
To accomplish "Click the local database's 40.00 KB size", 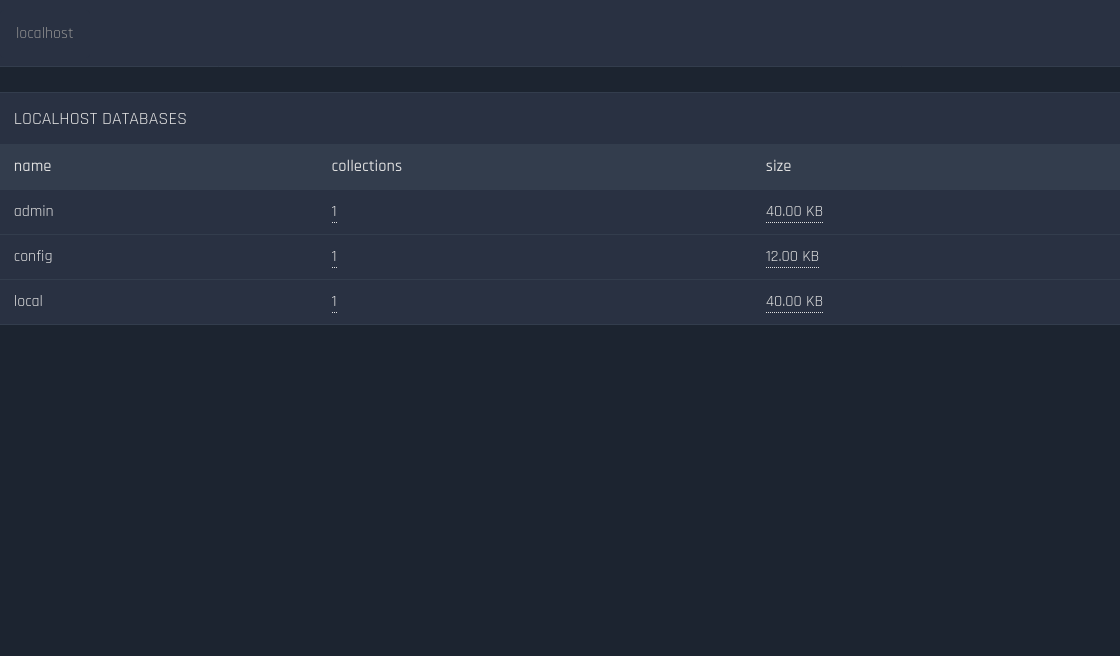I will [x=794, y=302].
